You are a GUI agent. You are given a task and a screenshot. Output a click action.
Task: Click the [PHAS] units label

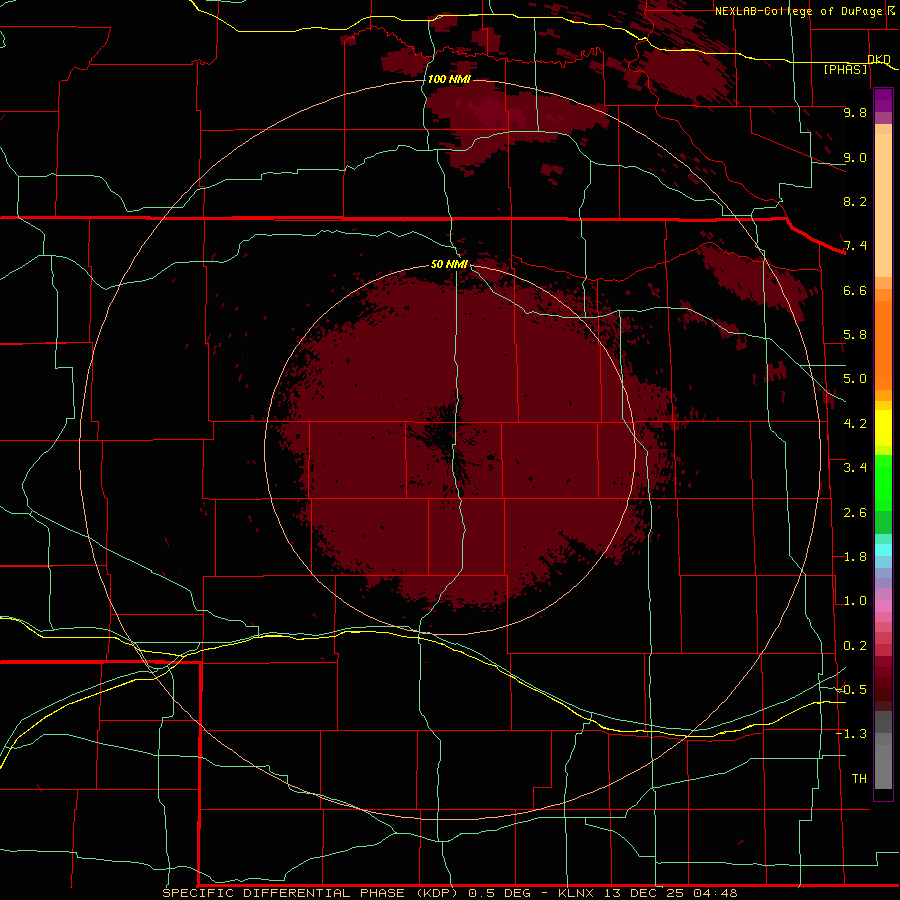[x=845, y=69]
